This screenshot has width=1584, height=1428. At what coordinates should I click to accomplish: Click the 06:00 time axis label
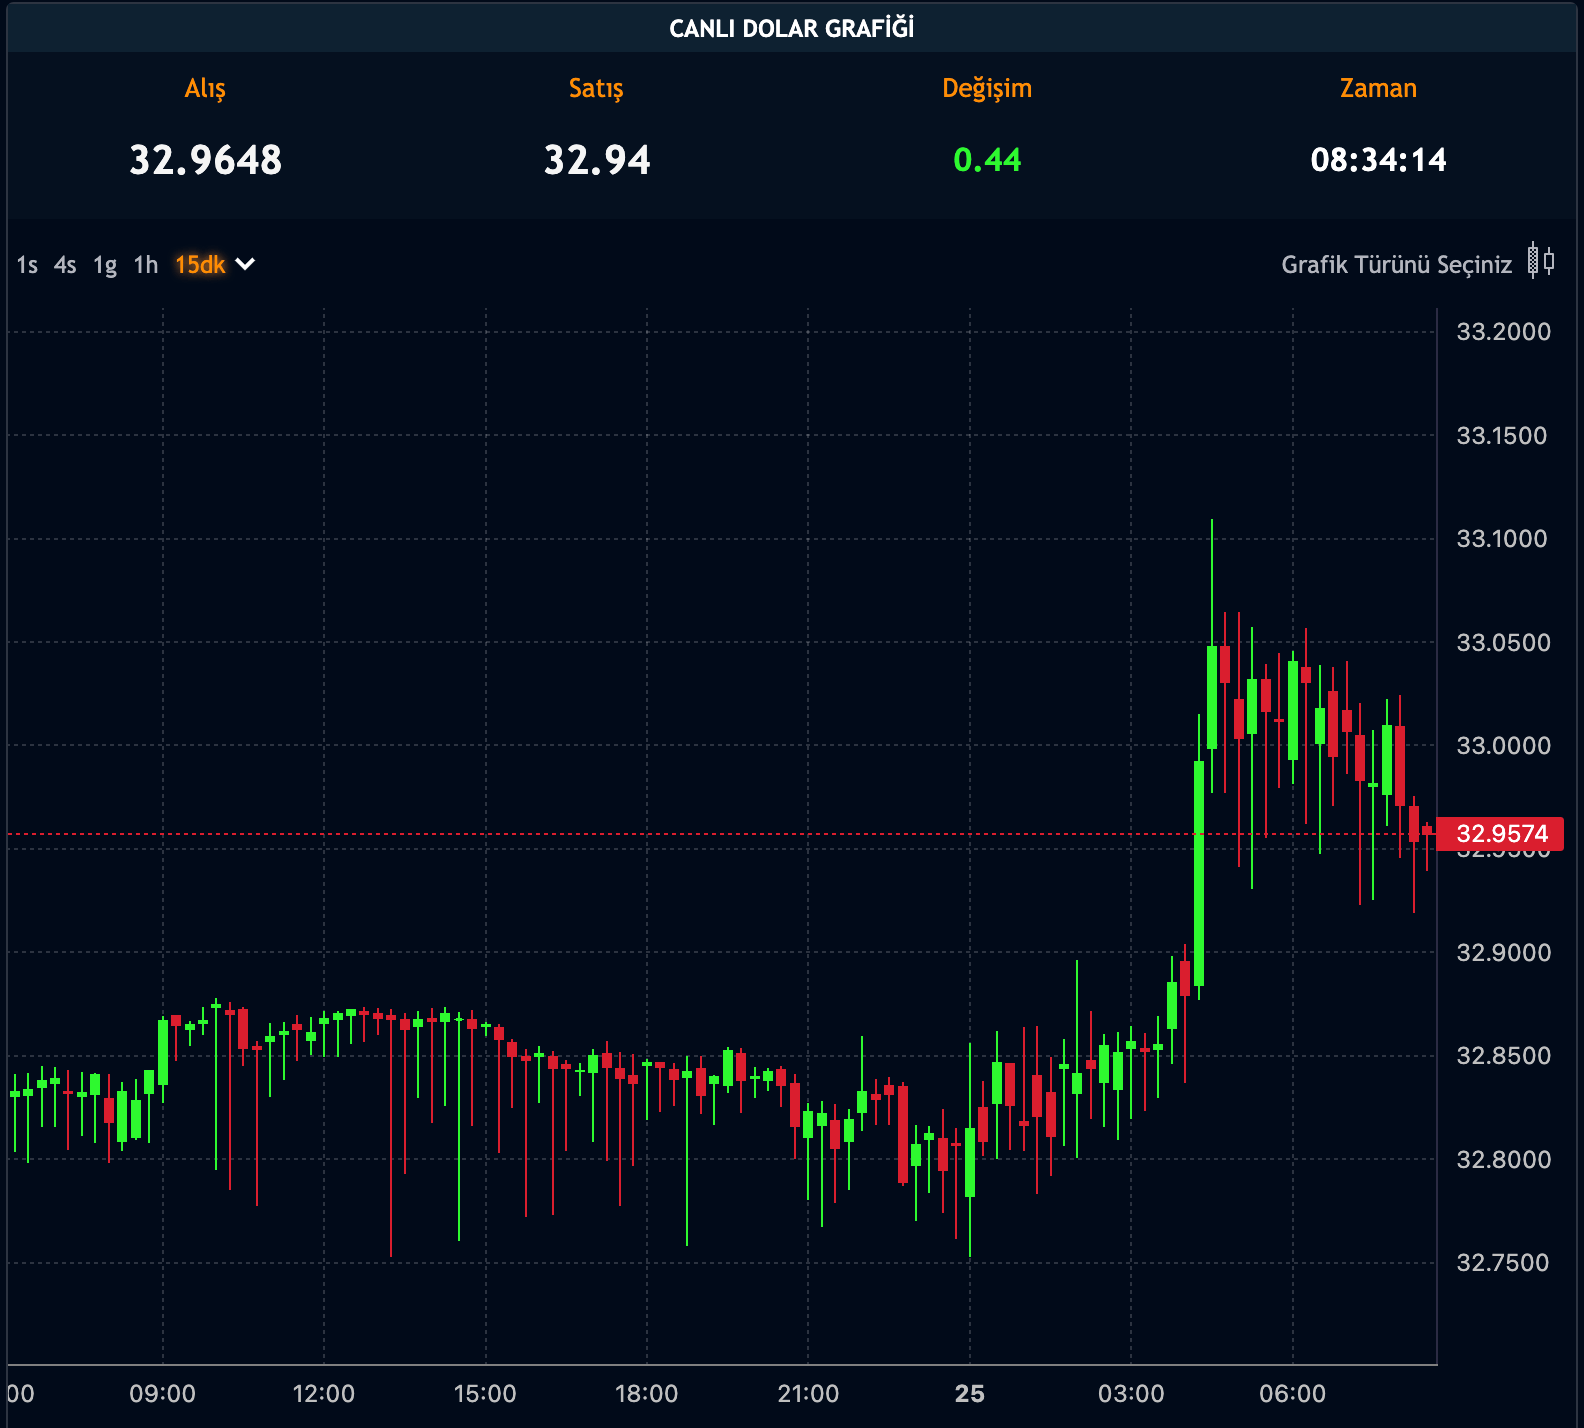pyautogui.click(x=1292, y=1393)
